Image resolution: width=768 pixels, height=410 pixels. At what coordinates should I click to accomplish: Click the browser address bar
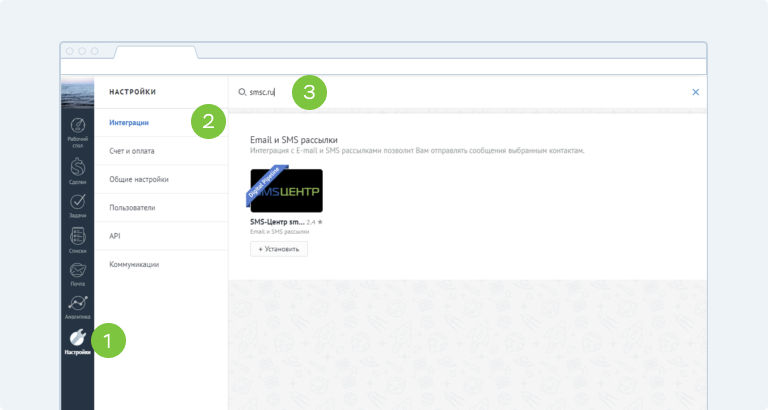[384, 66]
